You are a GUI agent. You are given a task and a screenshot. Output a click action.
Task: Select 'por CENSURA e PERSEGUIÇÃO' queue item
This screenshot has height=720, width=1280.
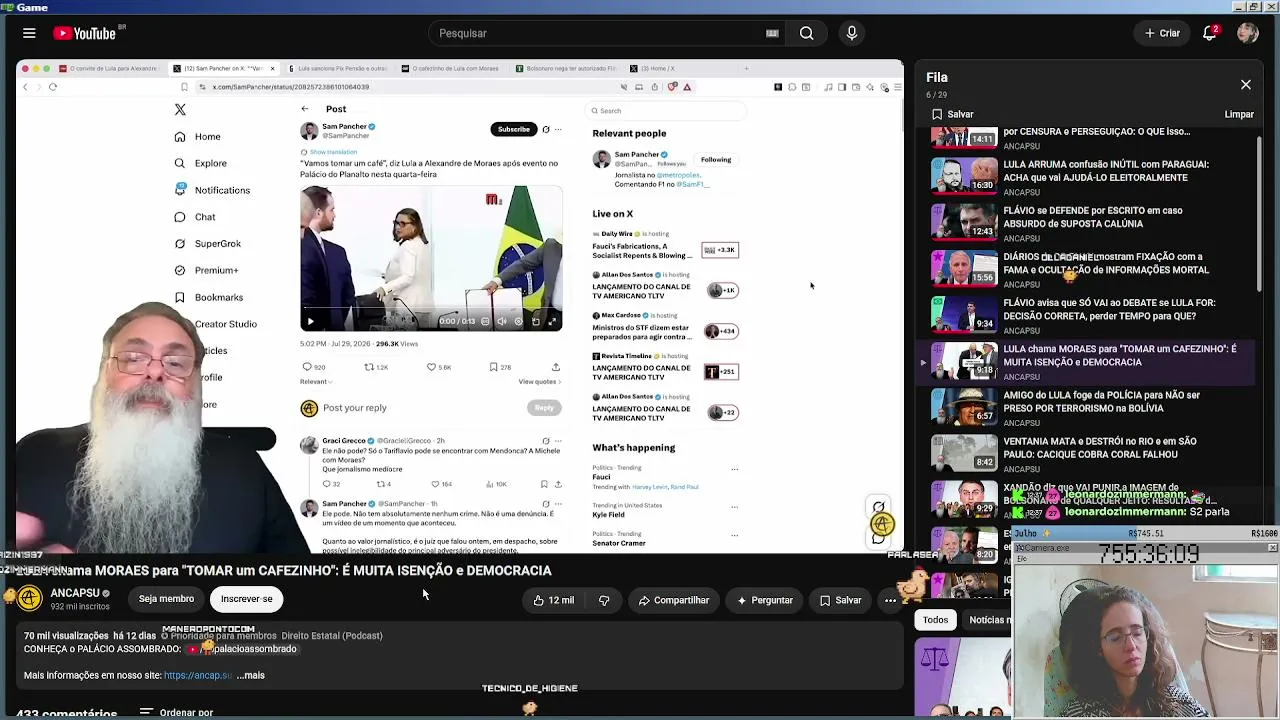(1091, 138)
